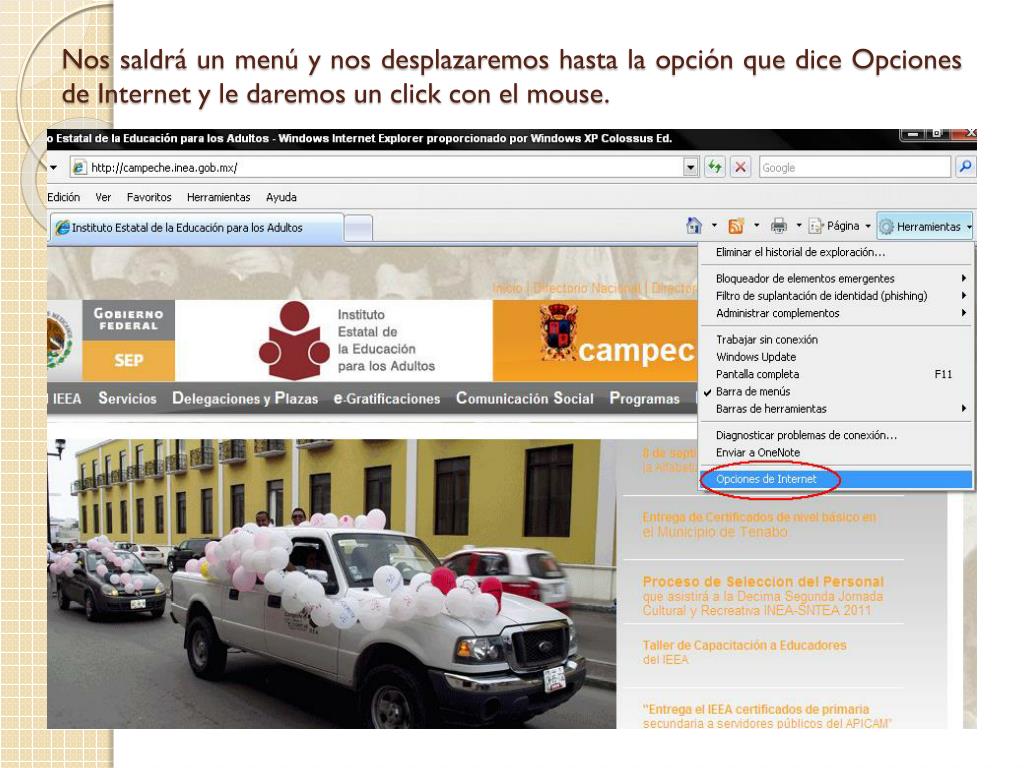1024x768 pixels.
Task: Select Trabajar sin conexión
Action: point(835,340)
